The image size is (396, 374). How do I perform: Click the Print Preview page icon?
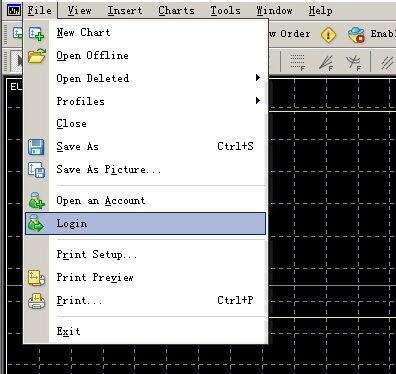tap(36, 278)
